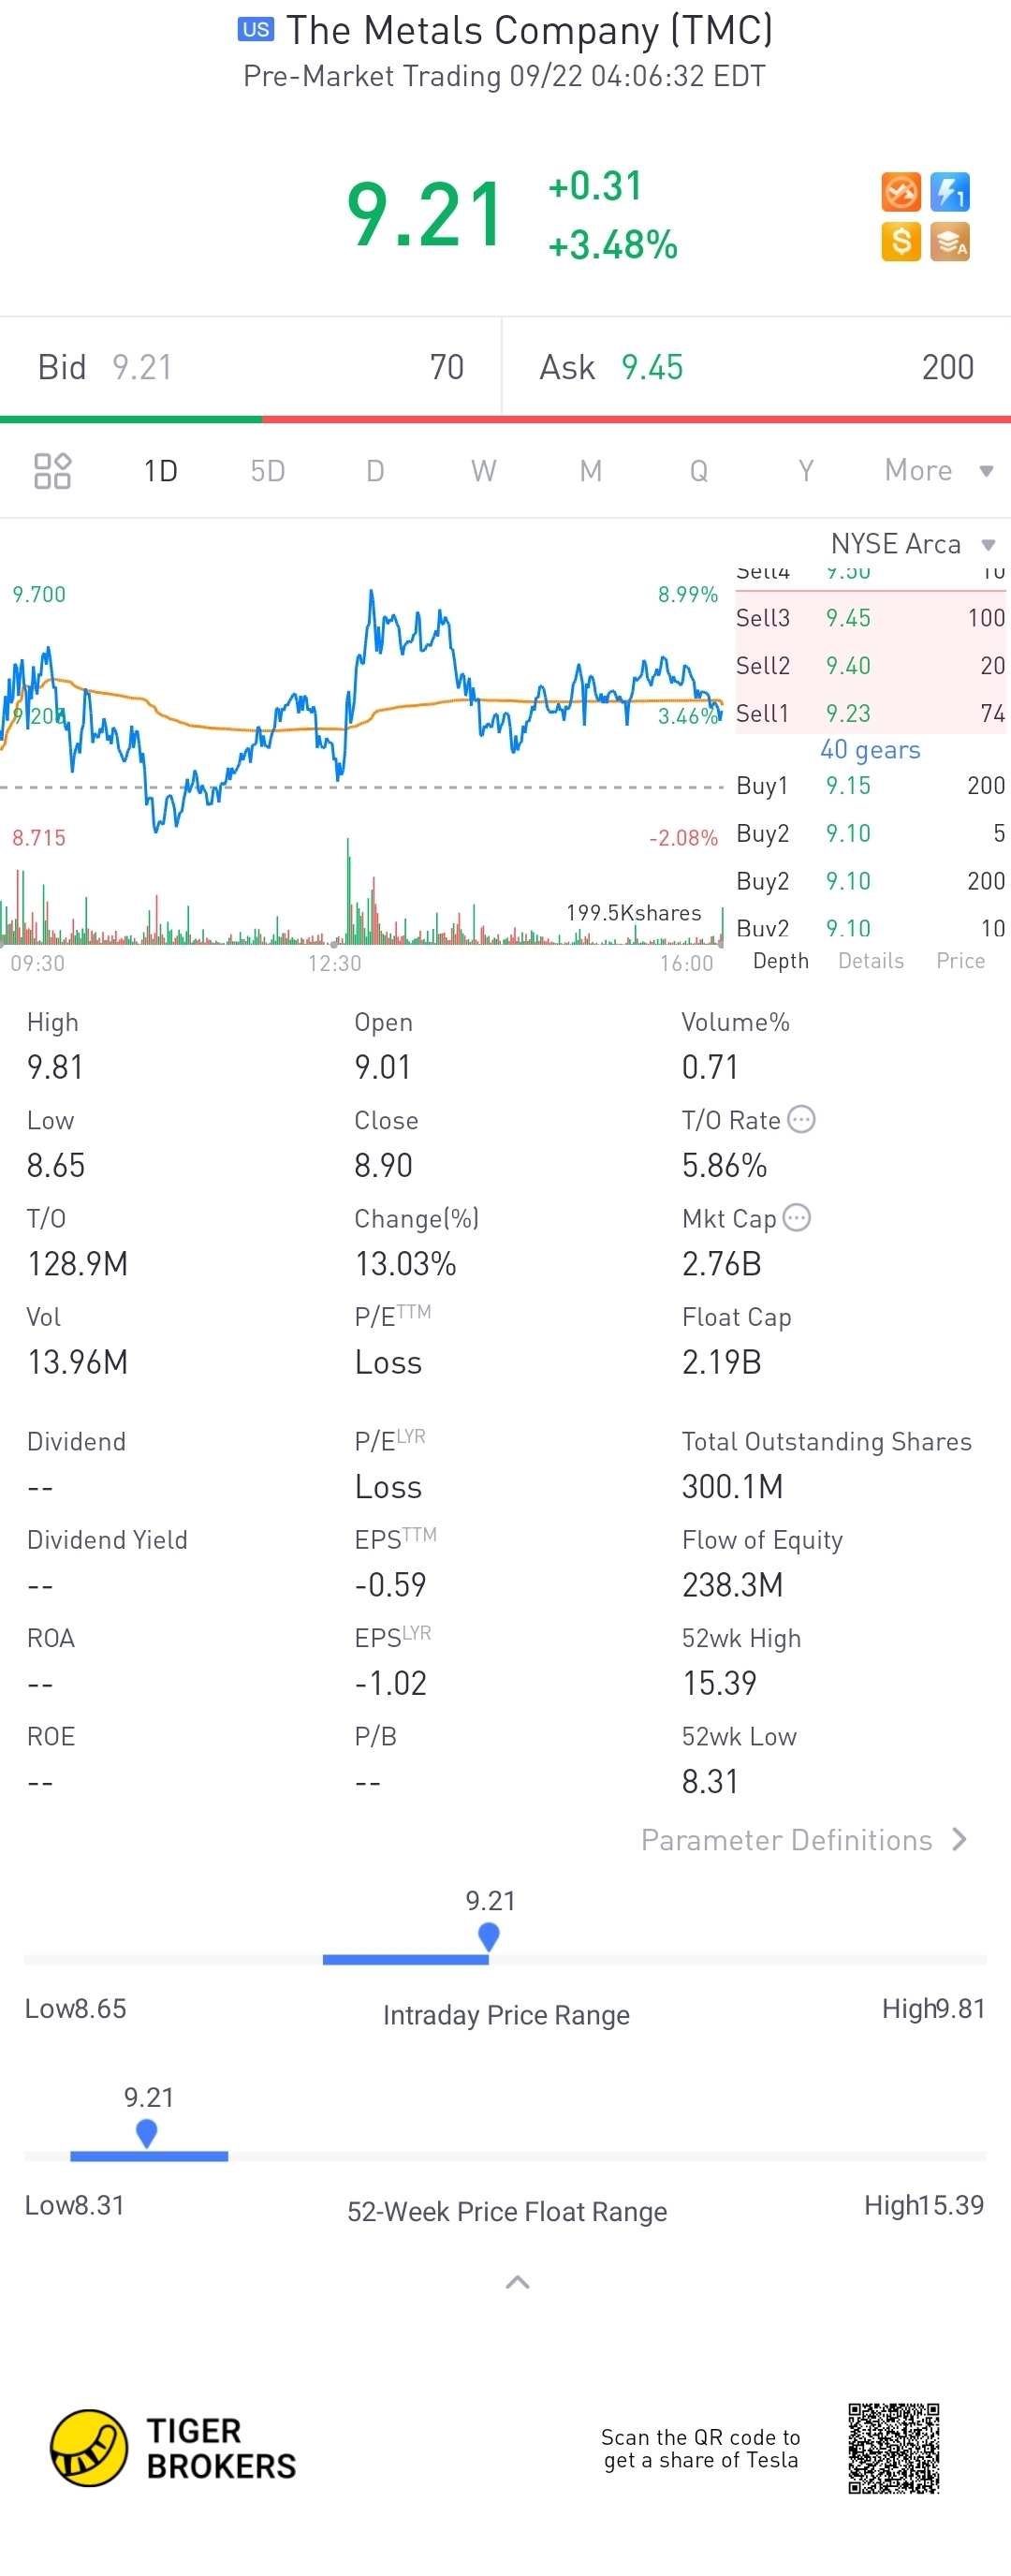1011x2576 pixels.
Task: Open the NYSE Arca exchange dropdown
Action: [x=912, y=544]
